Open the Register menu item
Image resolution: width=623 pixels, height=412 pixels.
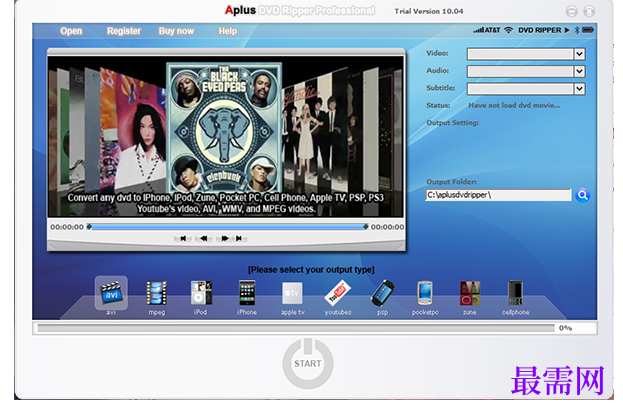click(124, 31)
